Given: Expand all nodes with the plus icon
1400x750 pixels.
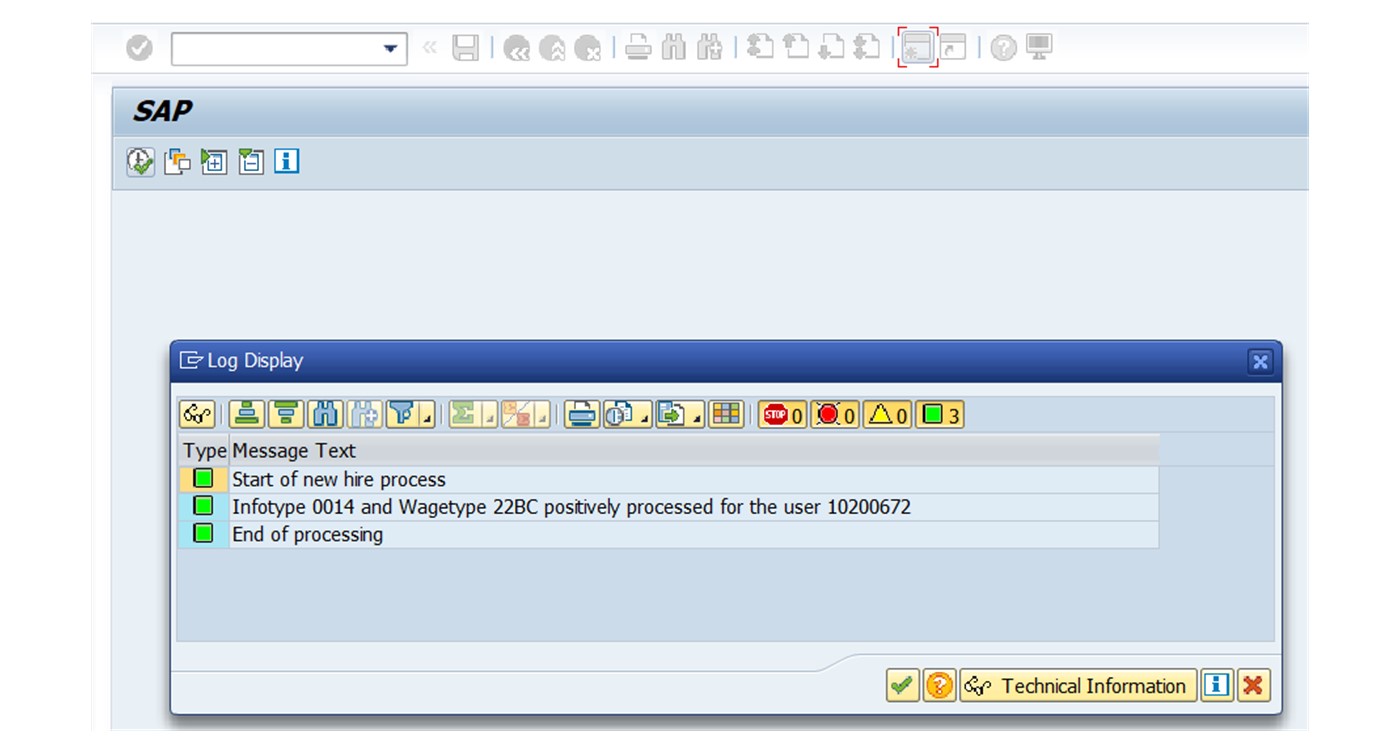Looking at the screenshot, I should pyautogui.click(x=213, y=162).
